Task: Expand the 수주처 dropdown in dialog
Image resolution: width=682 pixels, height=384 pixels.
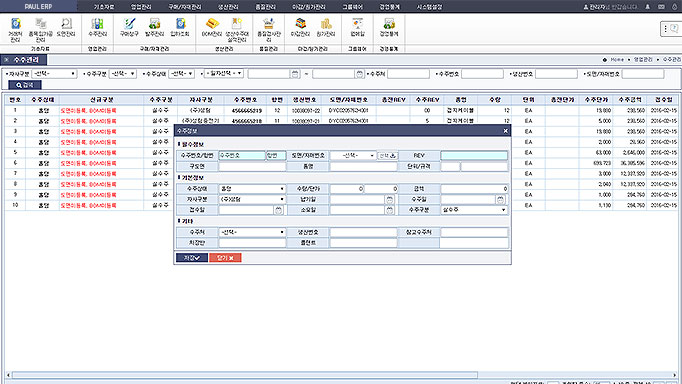Action: [x=252, y=232]
